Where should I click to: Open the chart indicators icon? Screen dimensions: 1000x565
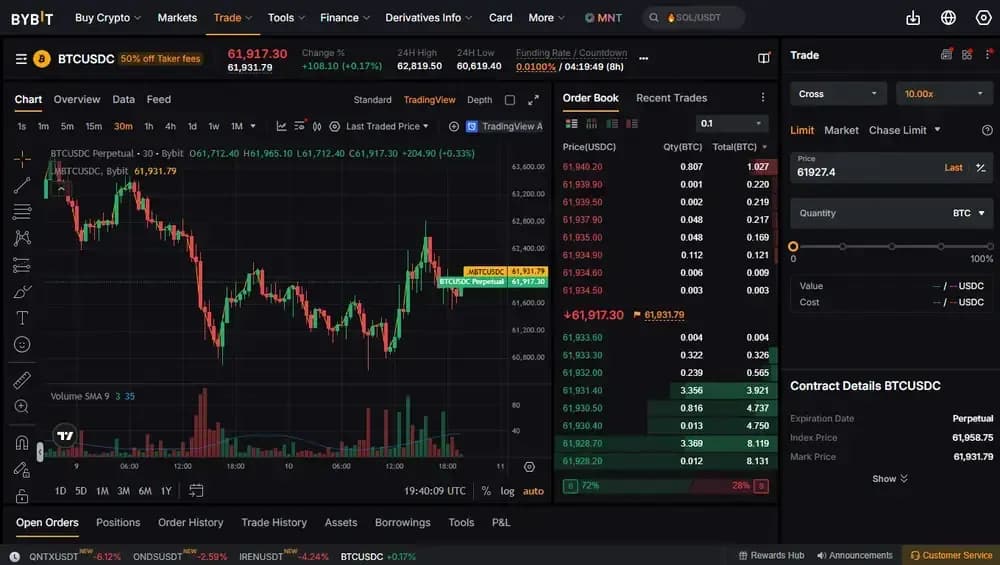(x=300, y=126)
